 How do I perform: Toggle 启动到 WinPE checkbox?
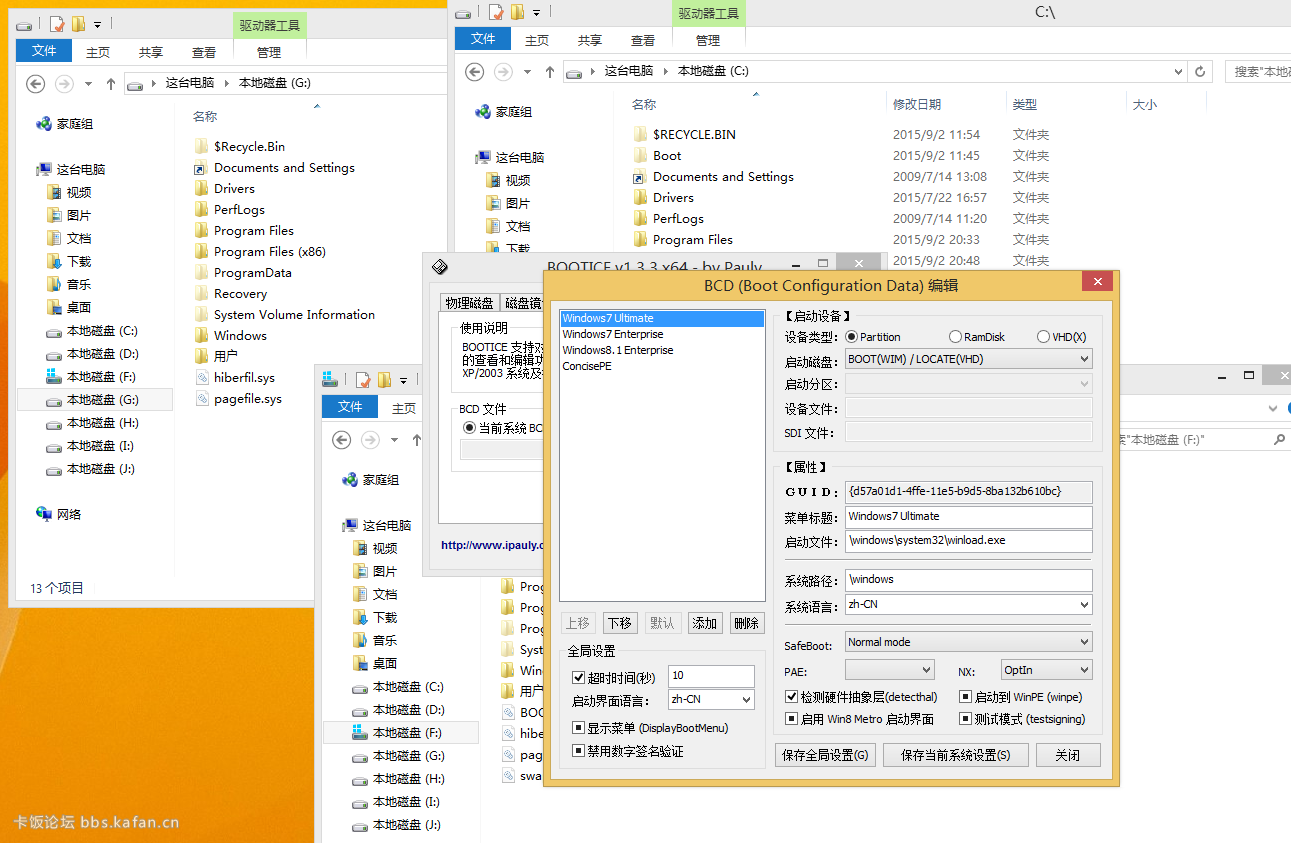[x=966, y=697]
